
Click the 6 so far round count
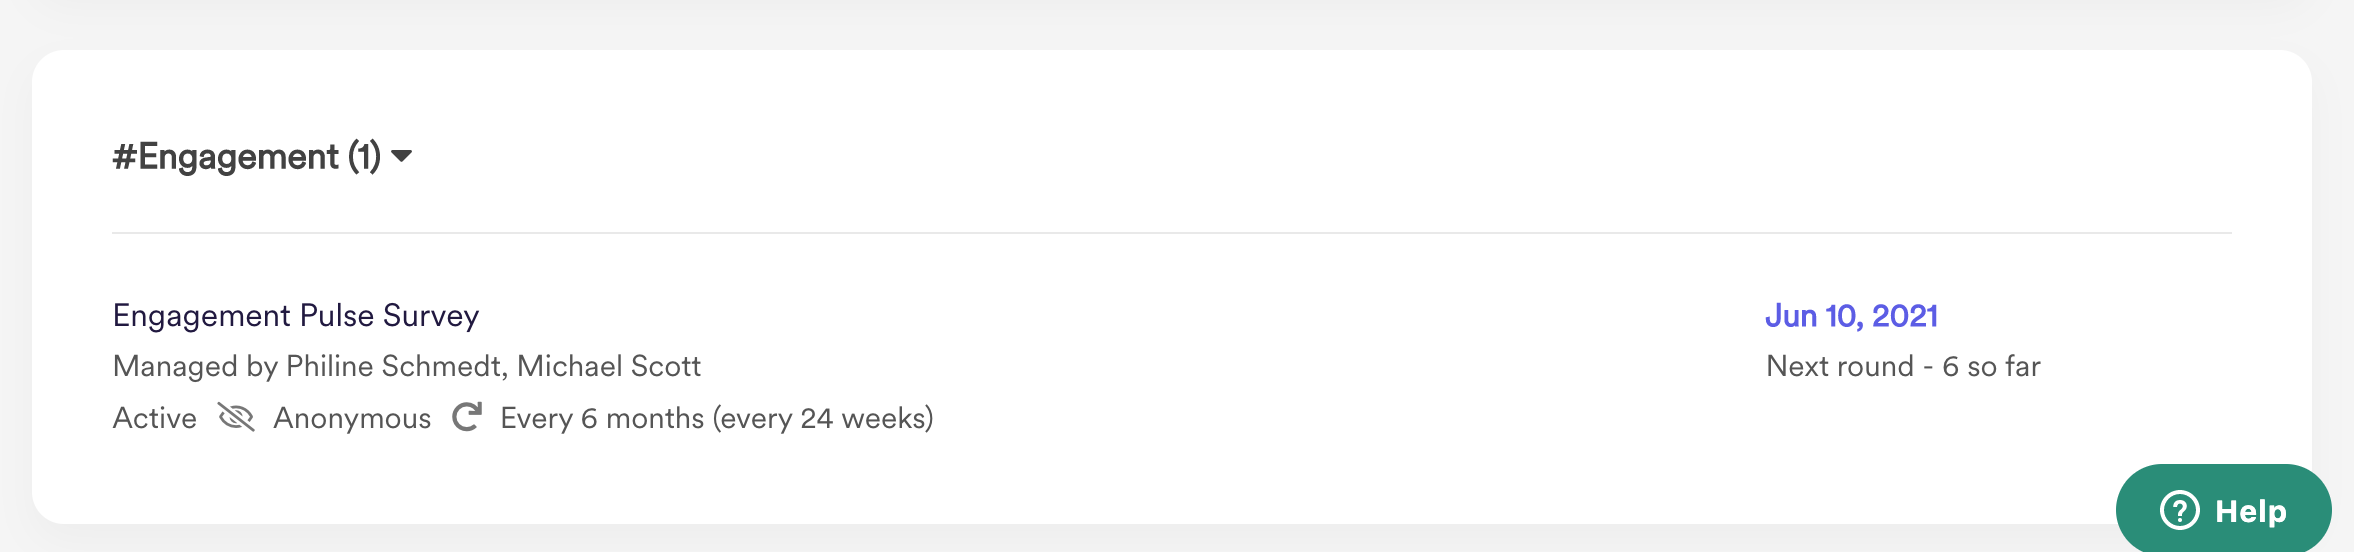(1991, 366)
